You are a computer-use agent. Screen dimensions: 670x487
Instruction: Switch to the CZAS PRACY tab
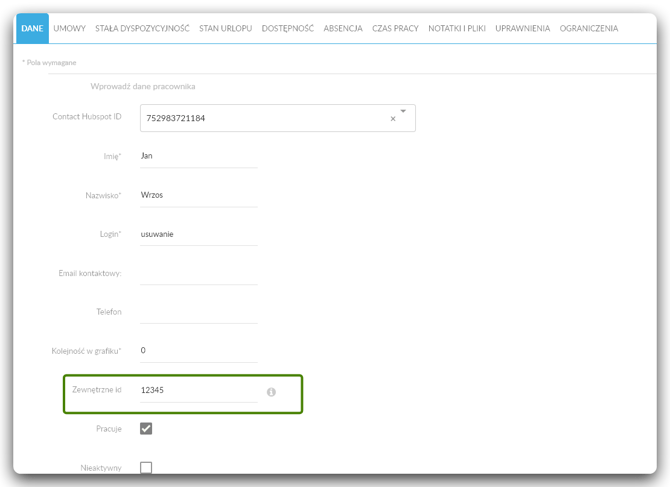(395, 28)
